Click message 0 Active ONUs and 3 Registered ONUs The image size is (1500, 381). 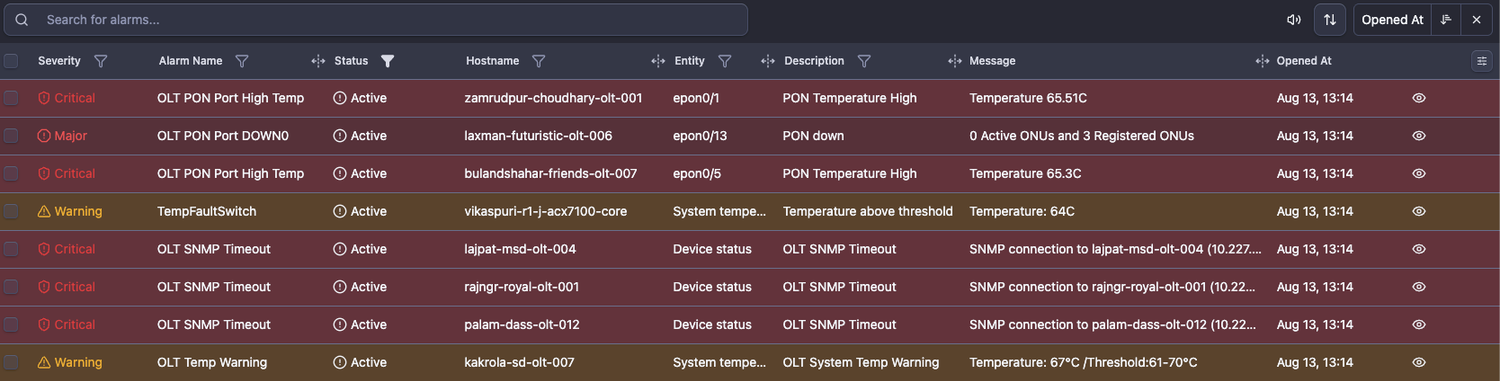point(1082,136)
